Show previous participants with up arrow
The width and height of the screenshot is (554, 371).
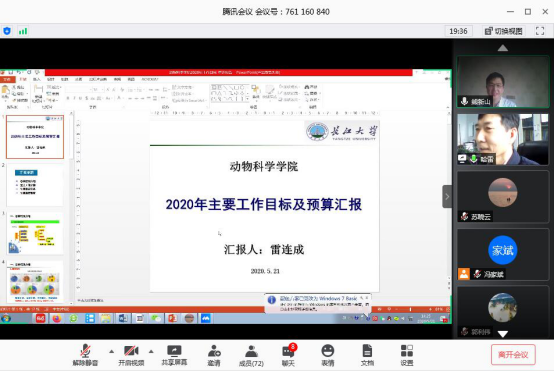(x=503, y=48)
